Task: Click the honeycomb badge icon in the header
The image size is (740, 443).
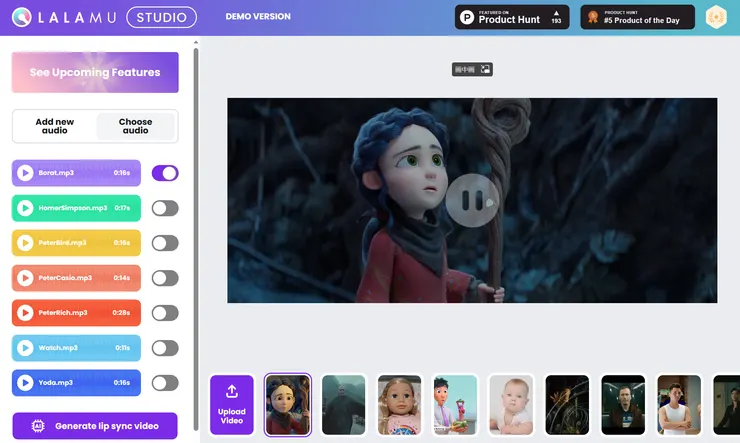Action: [716, 17]
